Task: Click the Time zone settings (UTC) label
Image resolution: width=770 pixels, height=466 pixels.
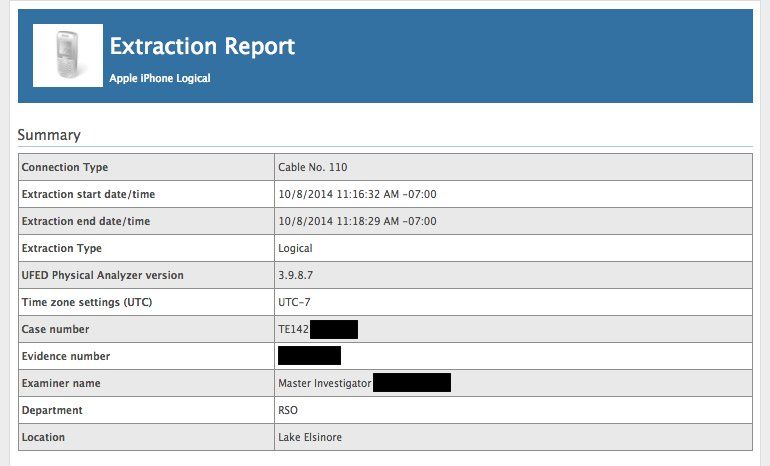Action: pyautogui.click(x=89, y=302)
